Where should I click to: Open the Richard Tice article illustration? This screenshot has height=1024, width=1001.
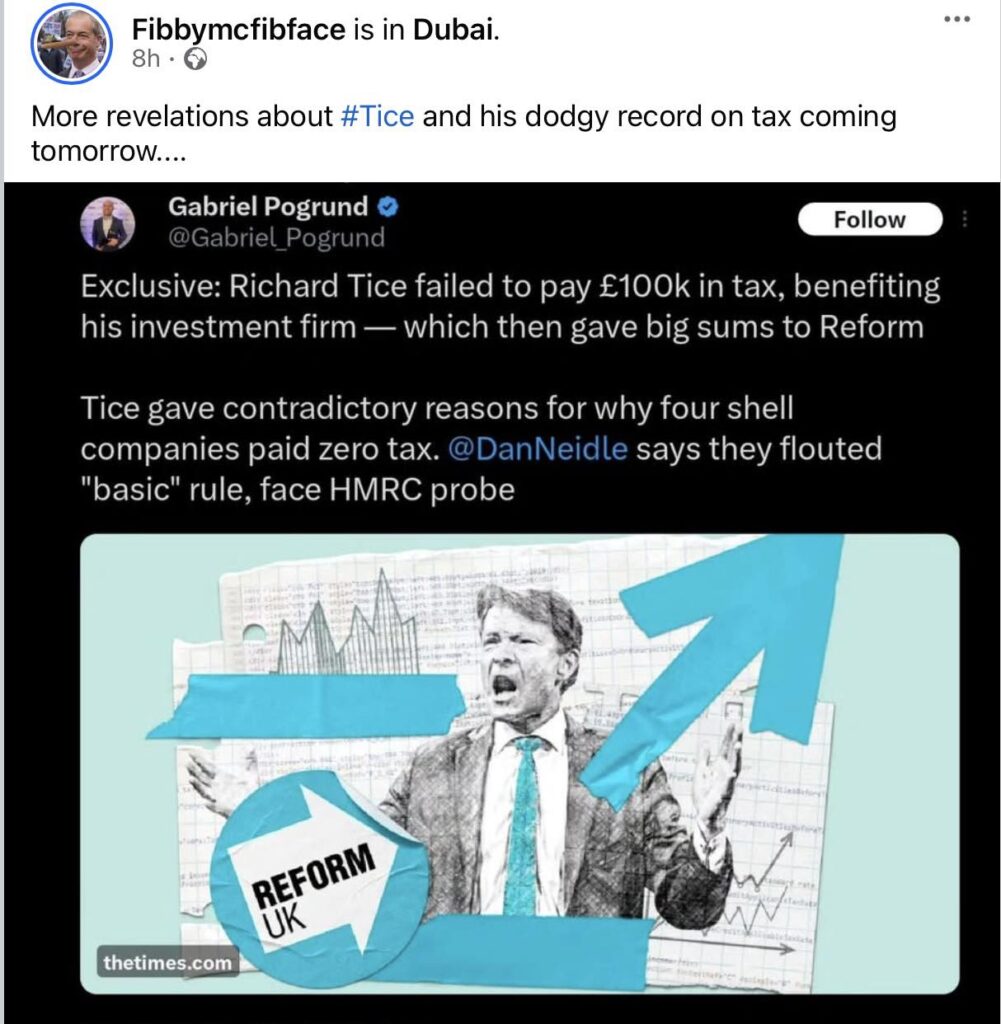click(520, 764)
